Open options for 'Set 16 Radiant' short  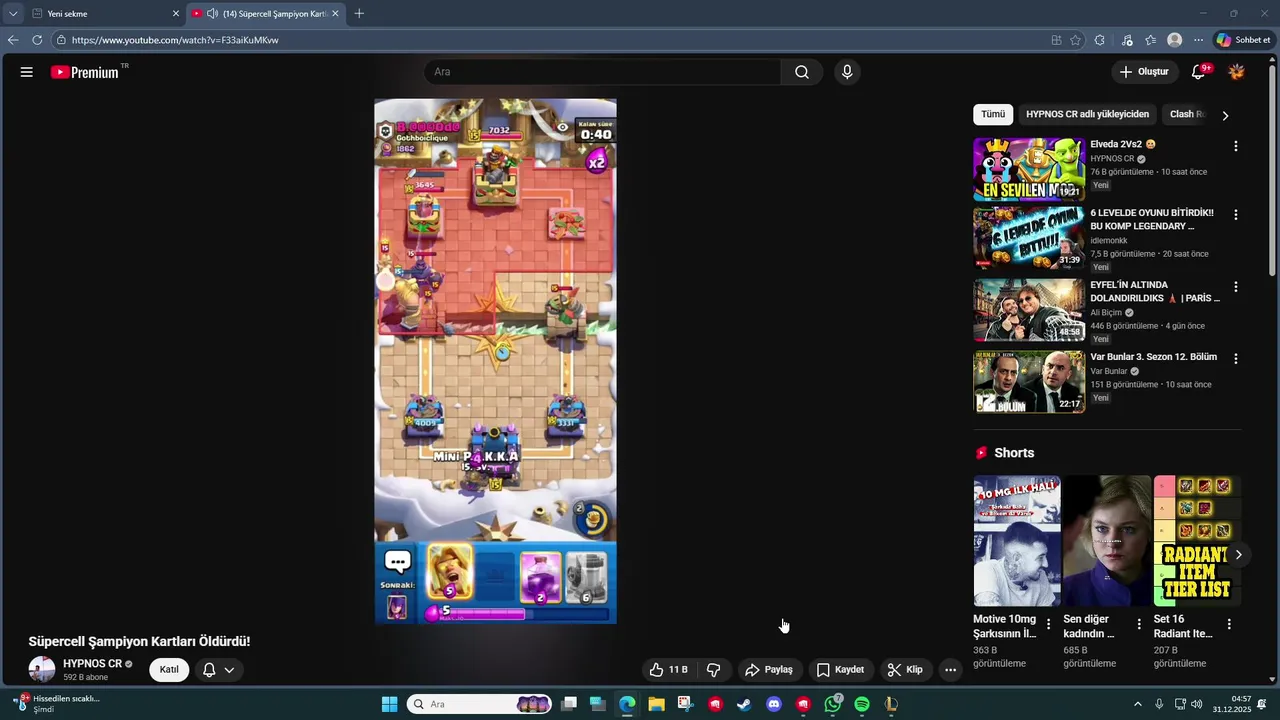pyautogui.click(x=1229, y=624)
